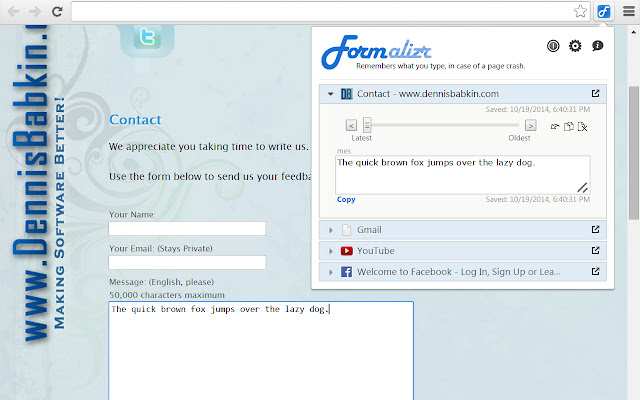Expand the YouTube saved entry

[331, 251]
